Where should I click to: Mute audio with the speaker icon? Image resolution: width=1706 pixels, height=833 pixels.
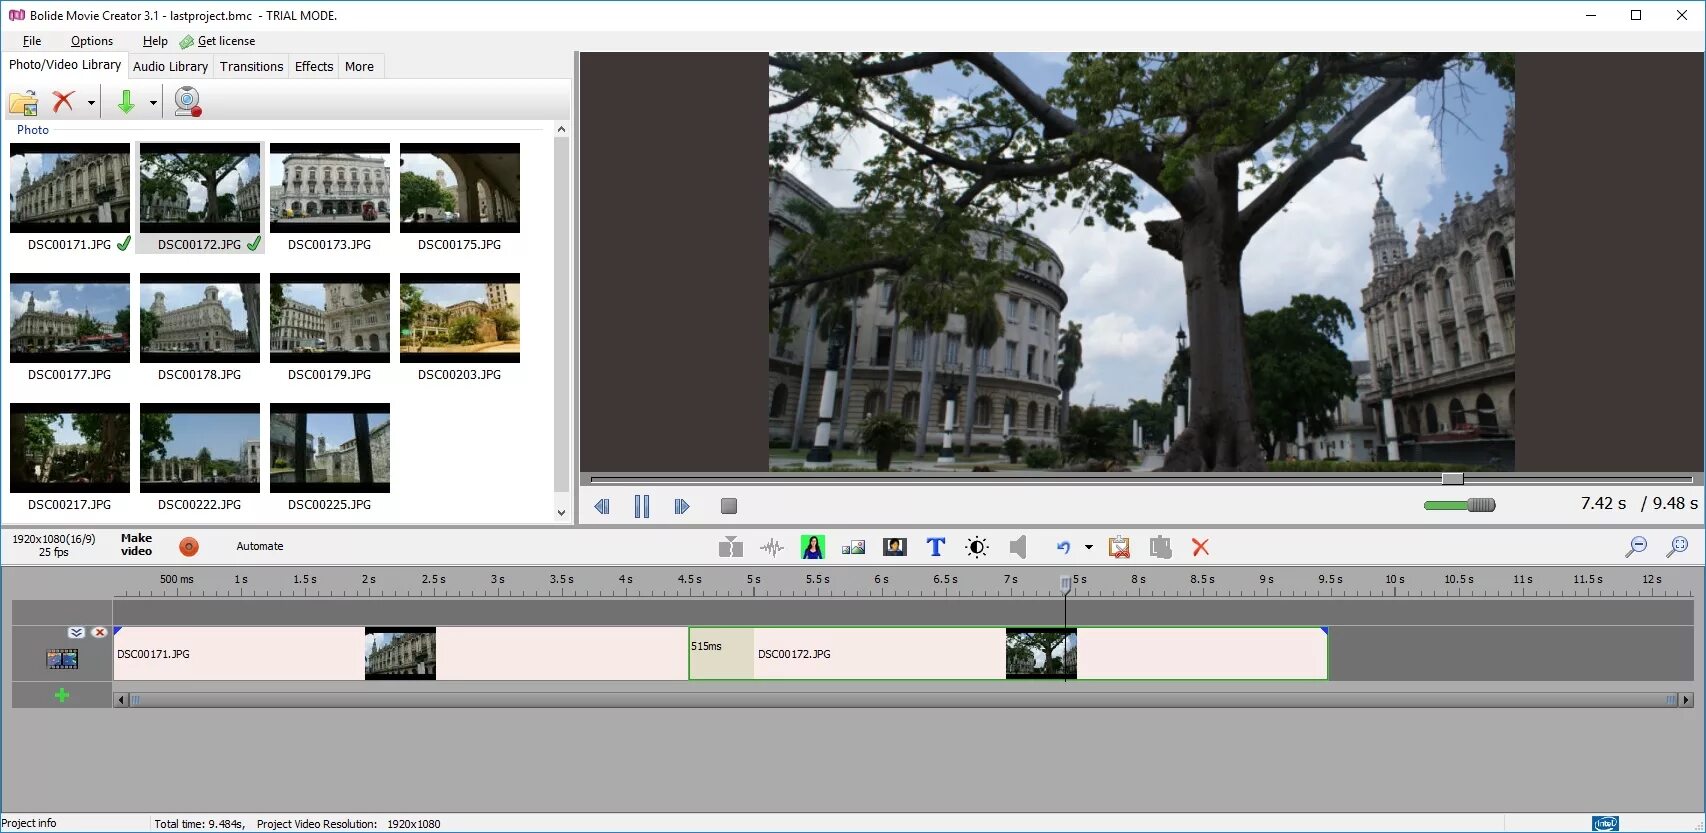1018,547
